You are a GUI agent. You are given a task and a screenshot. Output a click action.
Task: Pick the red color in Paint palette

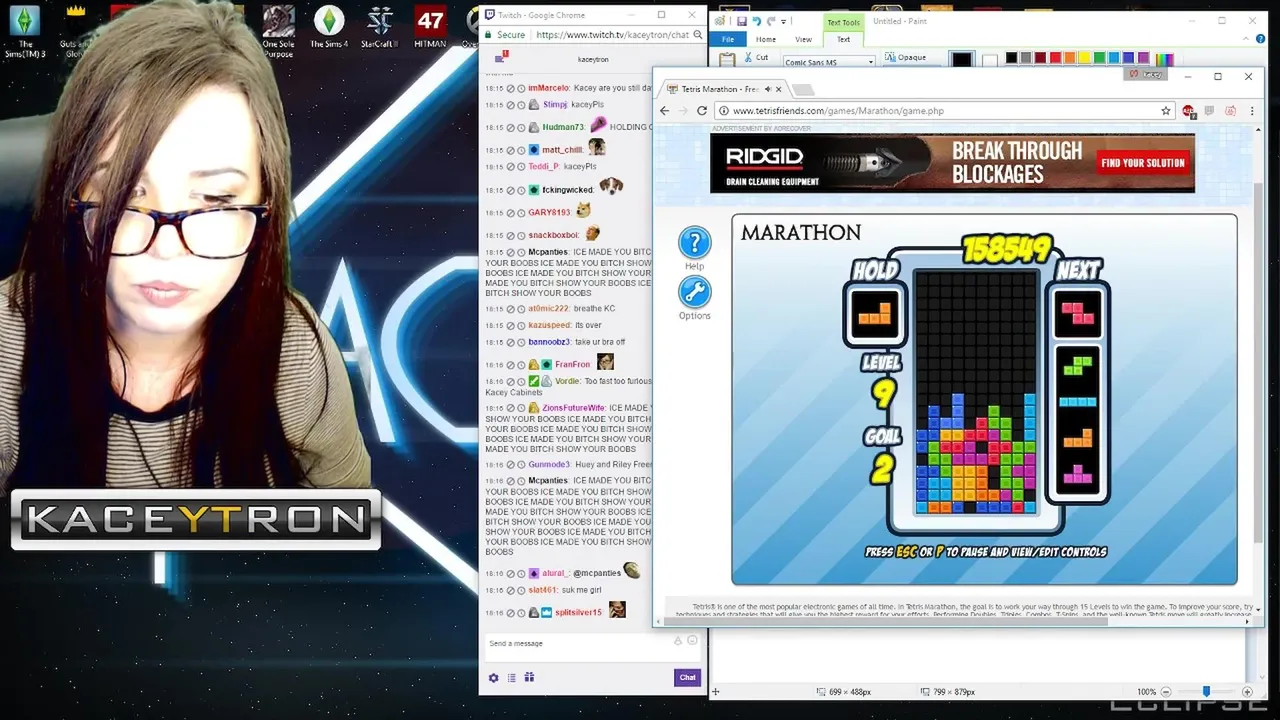point(1055,58)
